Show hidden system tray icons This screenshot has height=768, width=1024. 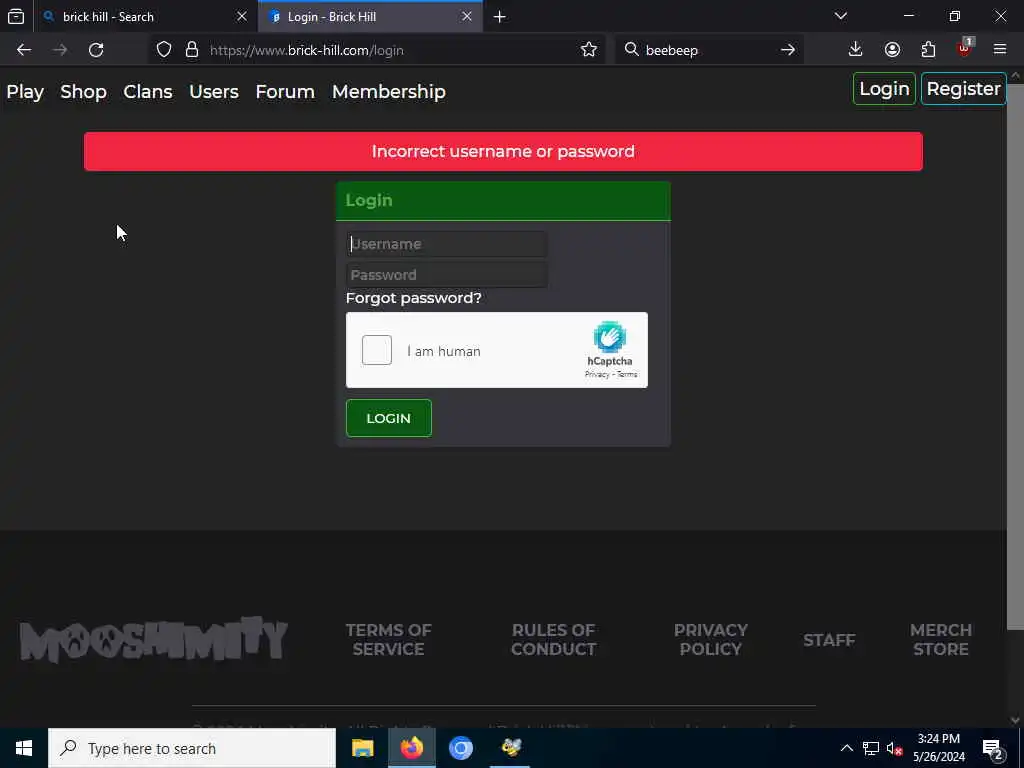point(846,748)
